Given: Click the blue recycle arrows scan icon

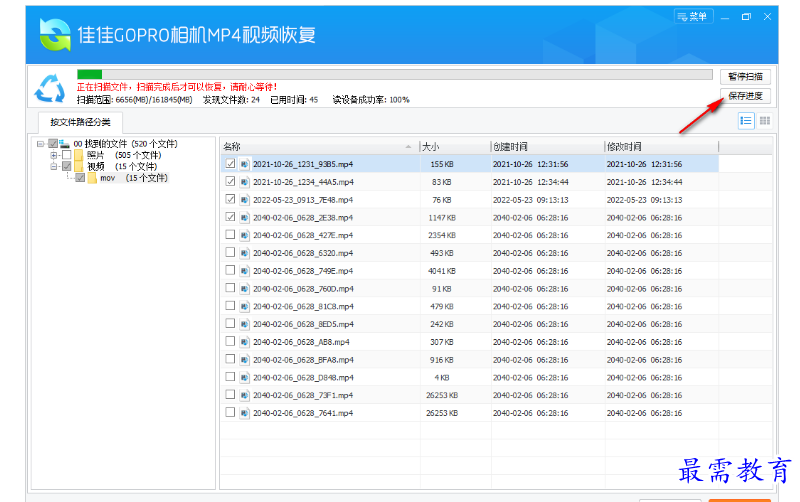Looking at the screenshot, I should pos(50,88).
